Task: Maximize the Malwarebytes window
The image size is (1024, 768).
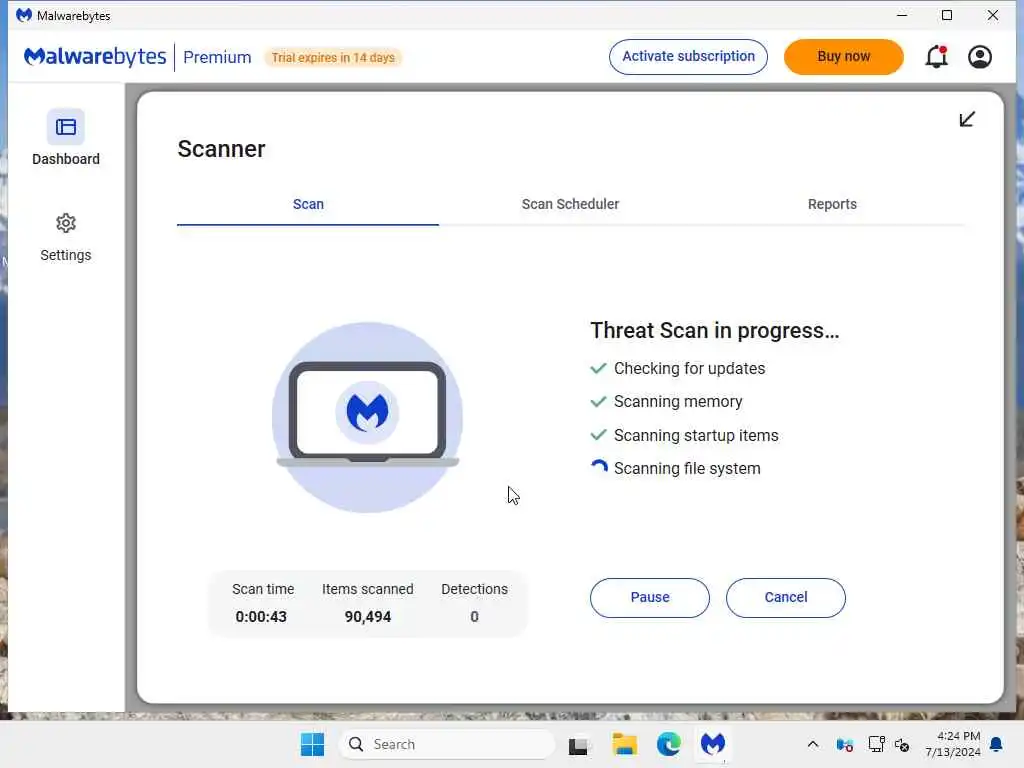Action: point(947,15)
